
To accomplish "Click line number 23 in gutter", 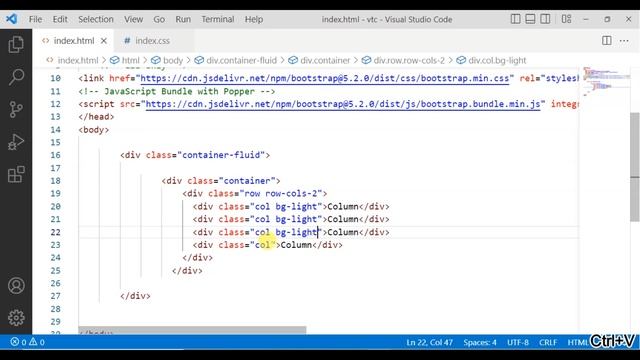I will pyautogui.click(x=56, y=245).
